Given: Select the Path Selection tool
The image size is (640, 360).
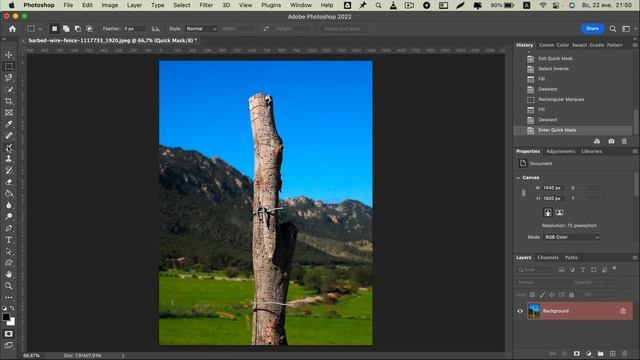Looking at the screenshot, I should pyautogui.click(x=9, y=251).
